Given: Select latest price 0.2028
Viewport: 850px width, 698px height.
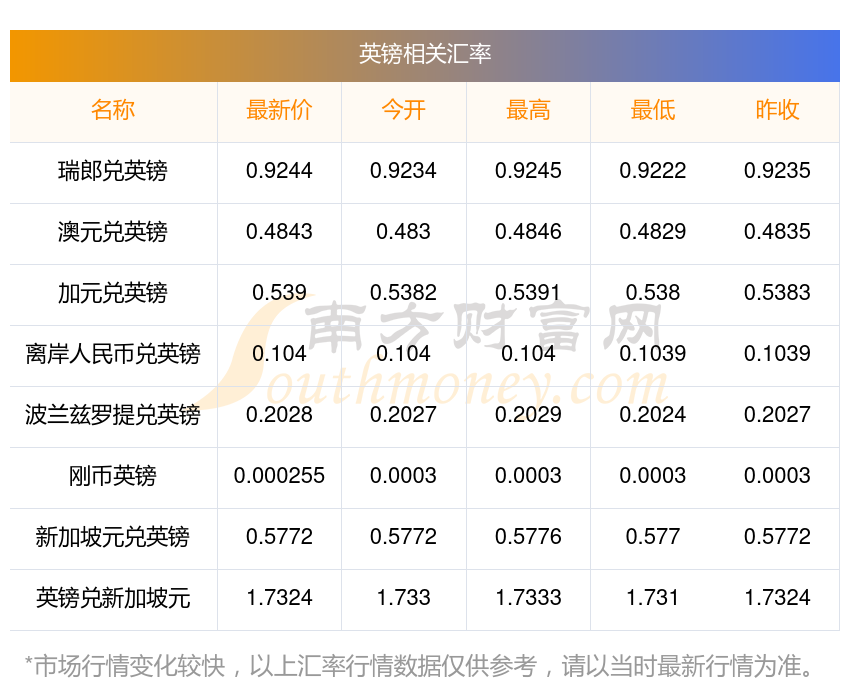Looking at the screenshot, I should (x=279, y=415).
